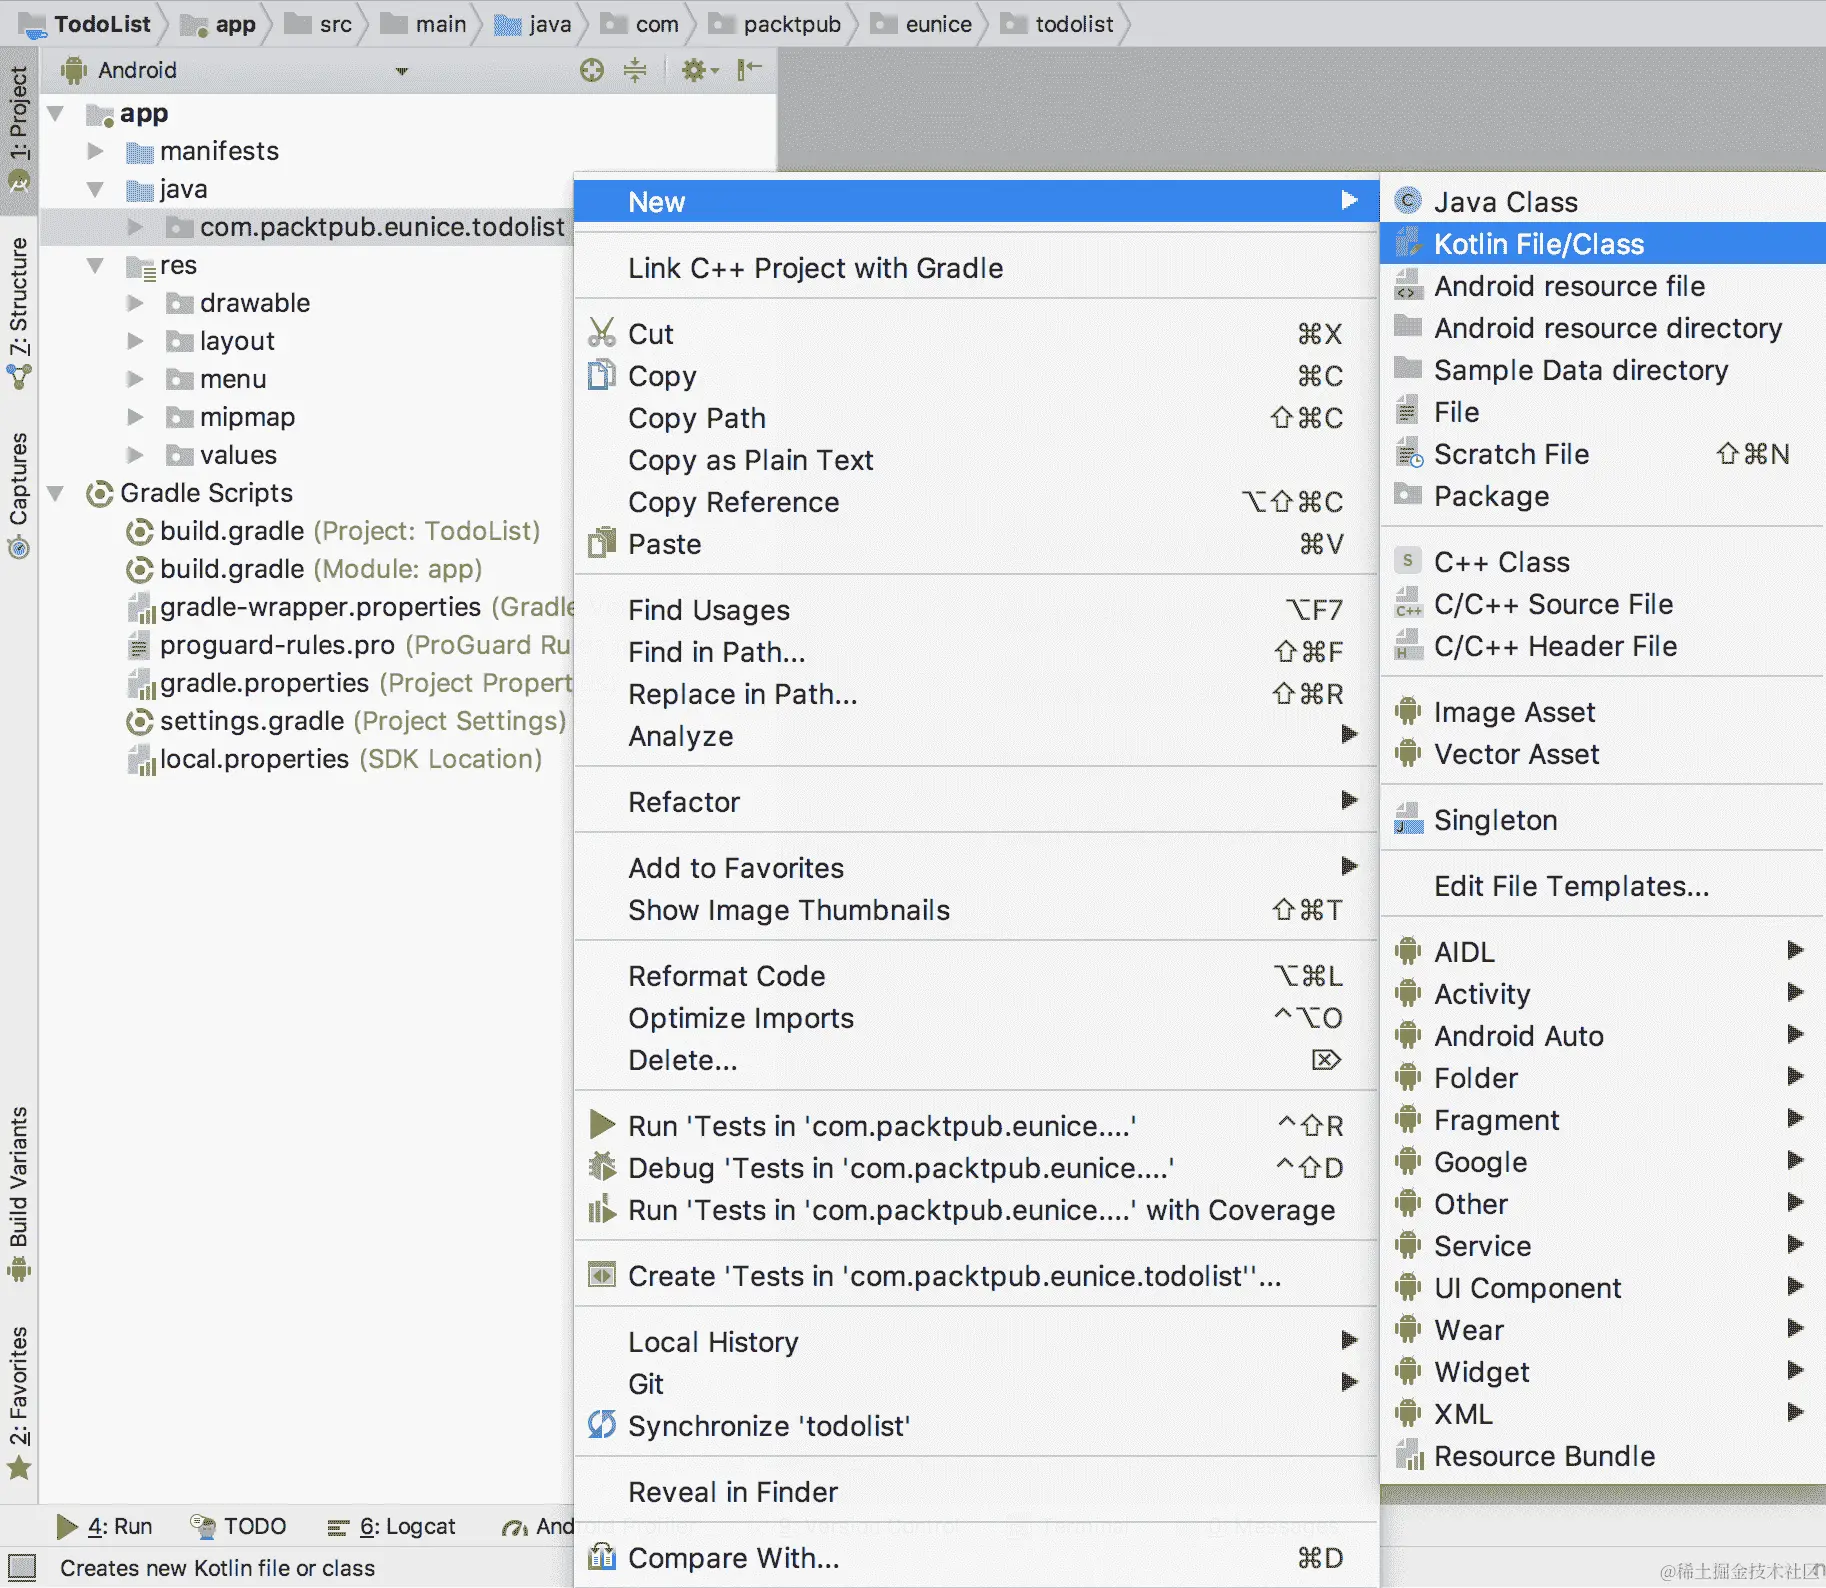Image resolution: width=1826 pixels, height=1588 pixels.
Task: Click the Run with Coverage icon
Action: (602, 1209)
